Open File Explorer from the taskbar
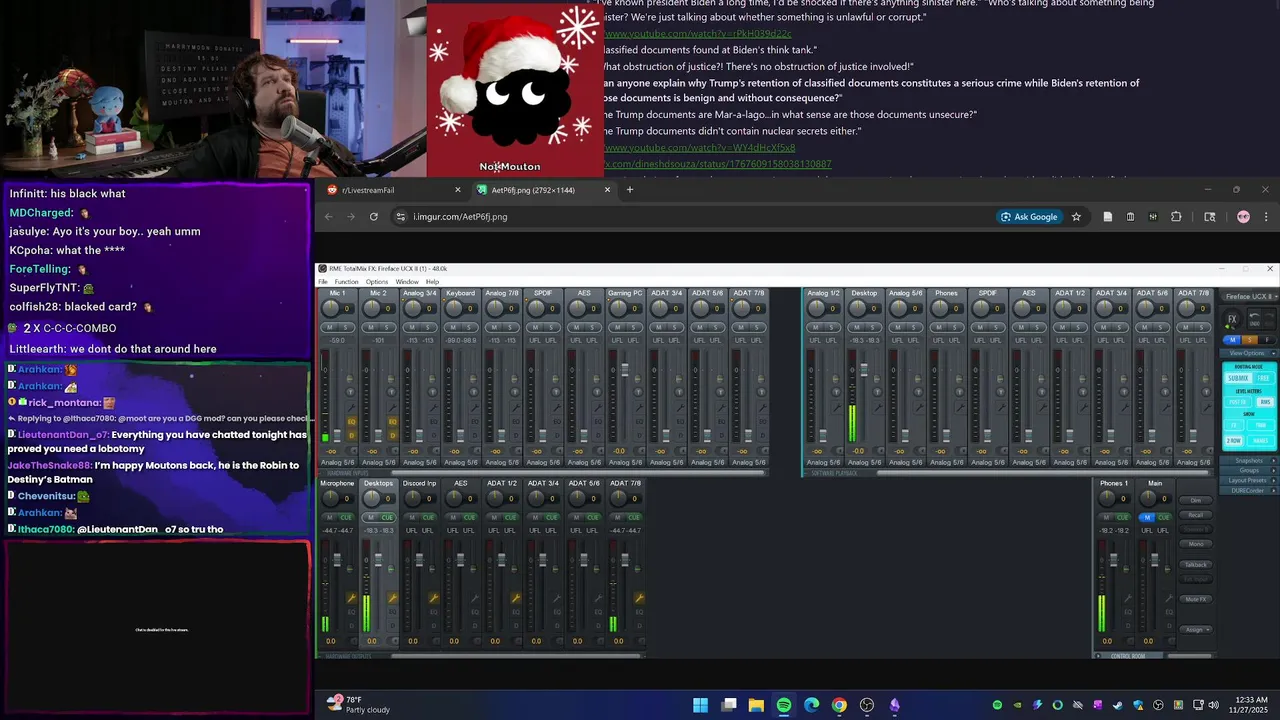Viewport: 1280px width, 720px height. click(756, 705)
